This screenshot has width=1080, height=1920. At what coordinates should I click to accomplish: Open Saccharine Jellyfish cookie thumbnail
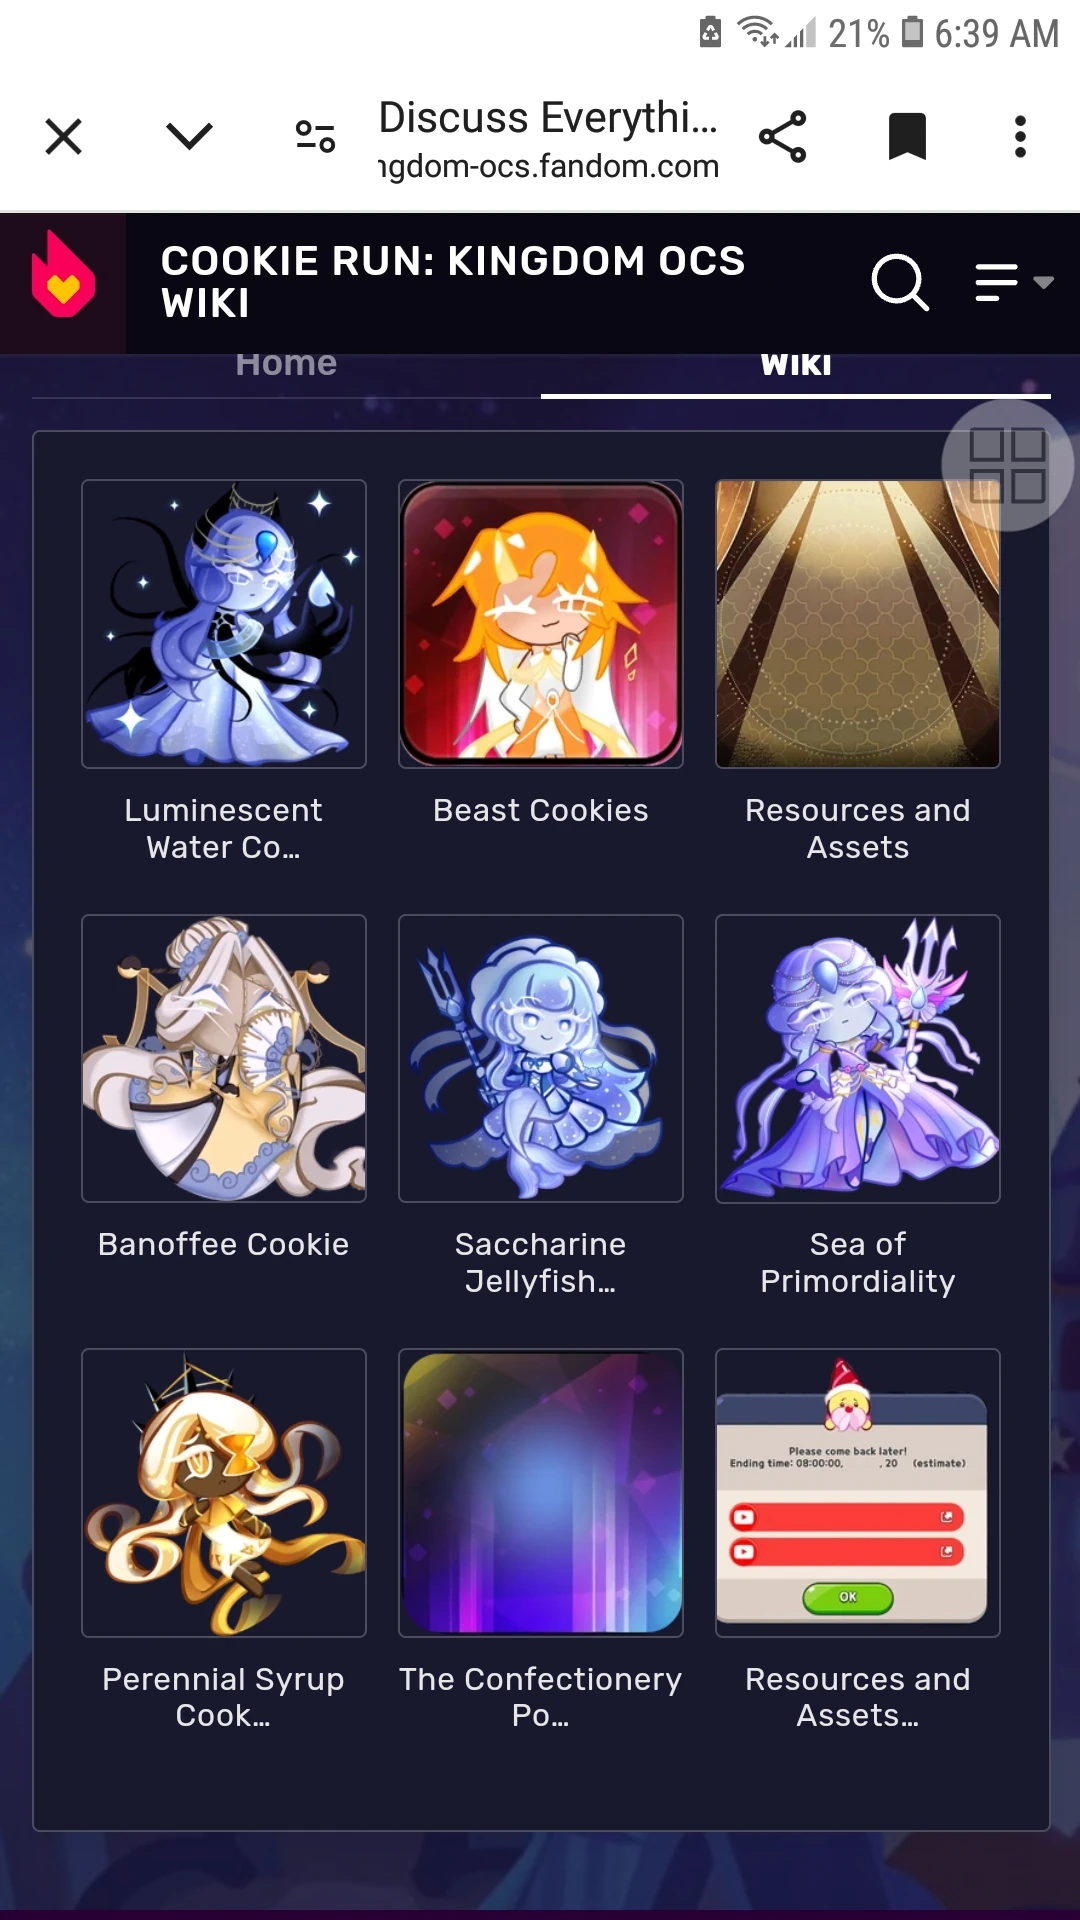coord(541,1059)
